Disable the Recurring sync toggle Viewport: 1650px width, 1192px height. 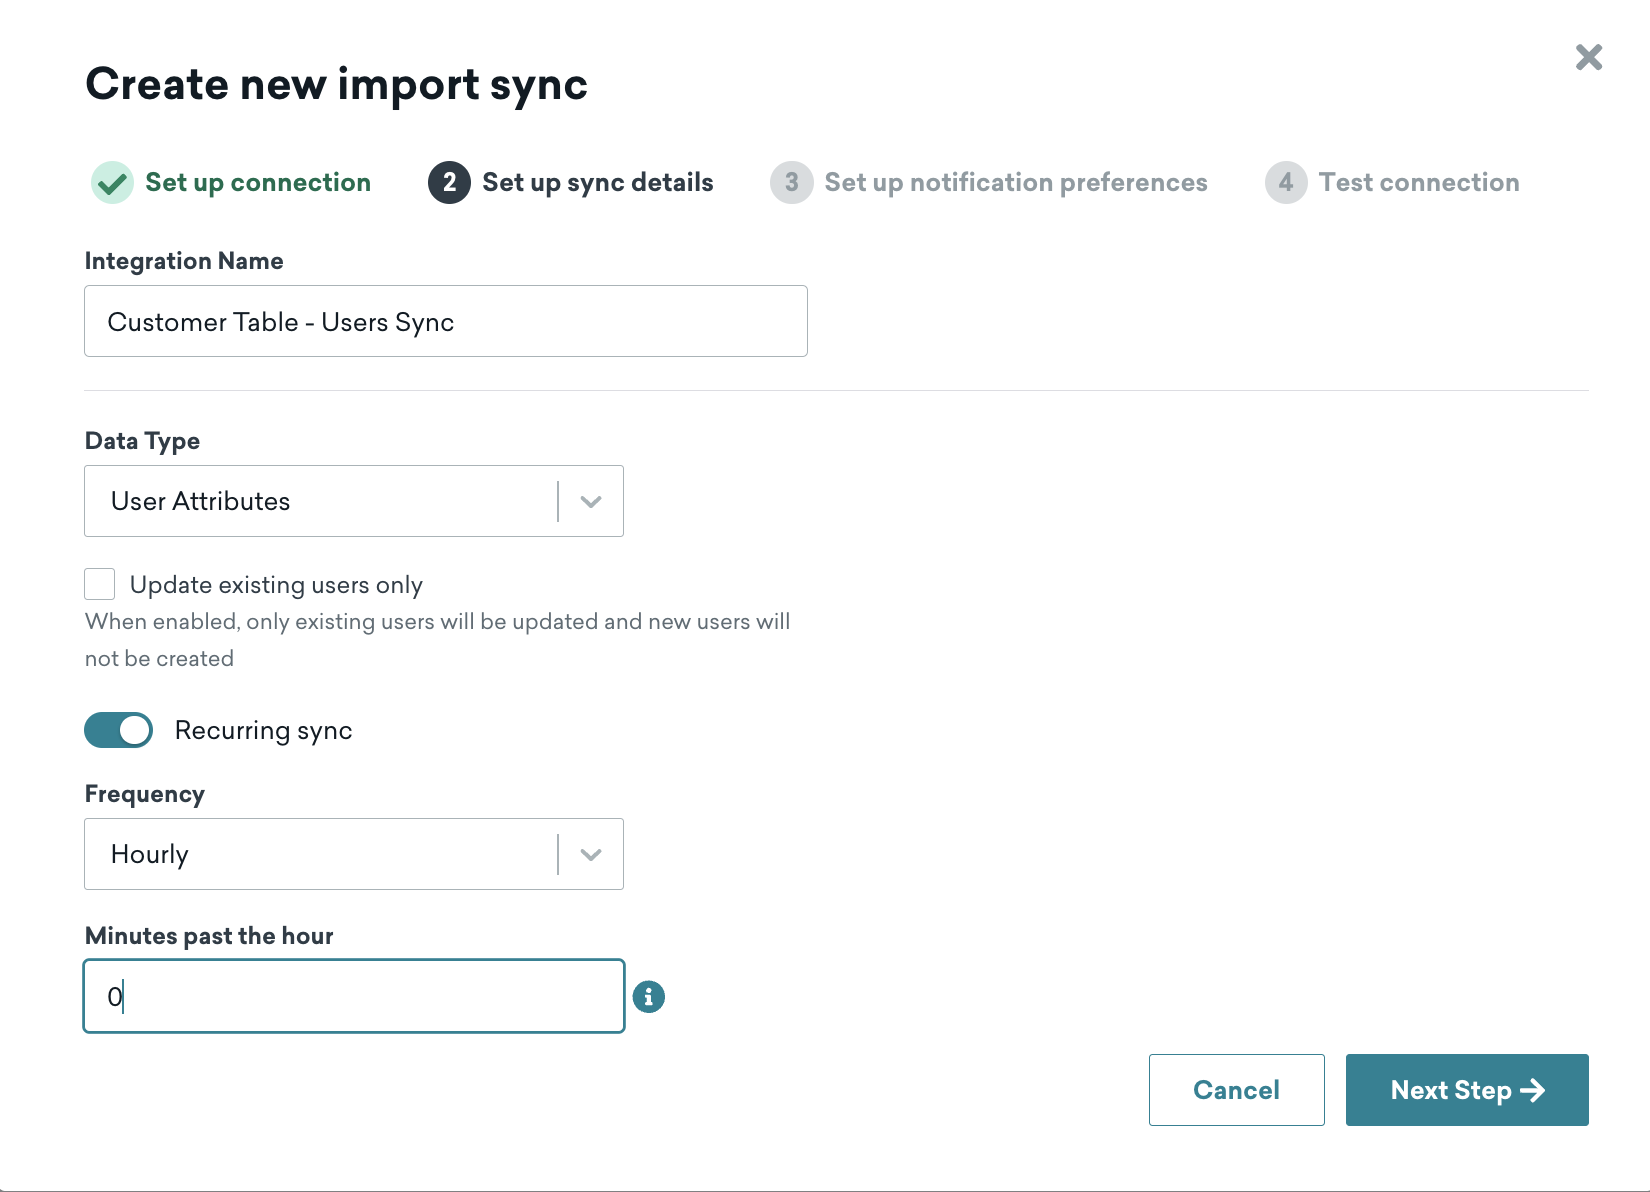tap(118, 730)
